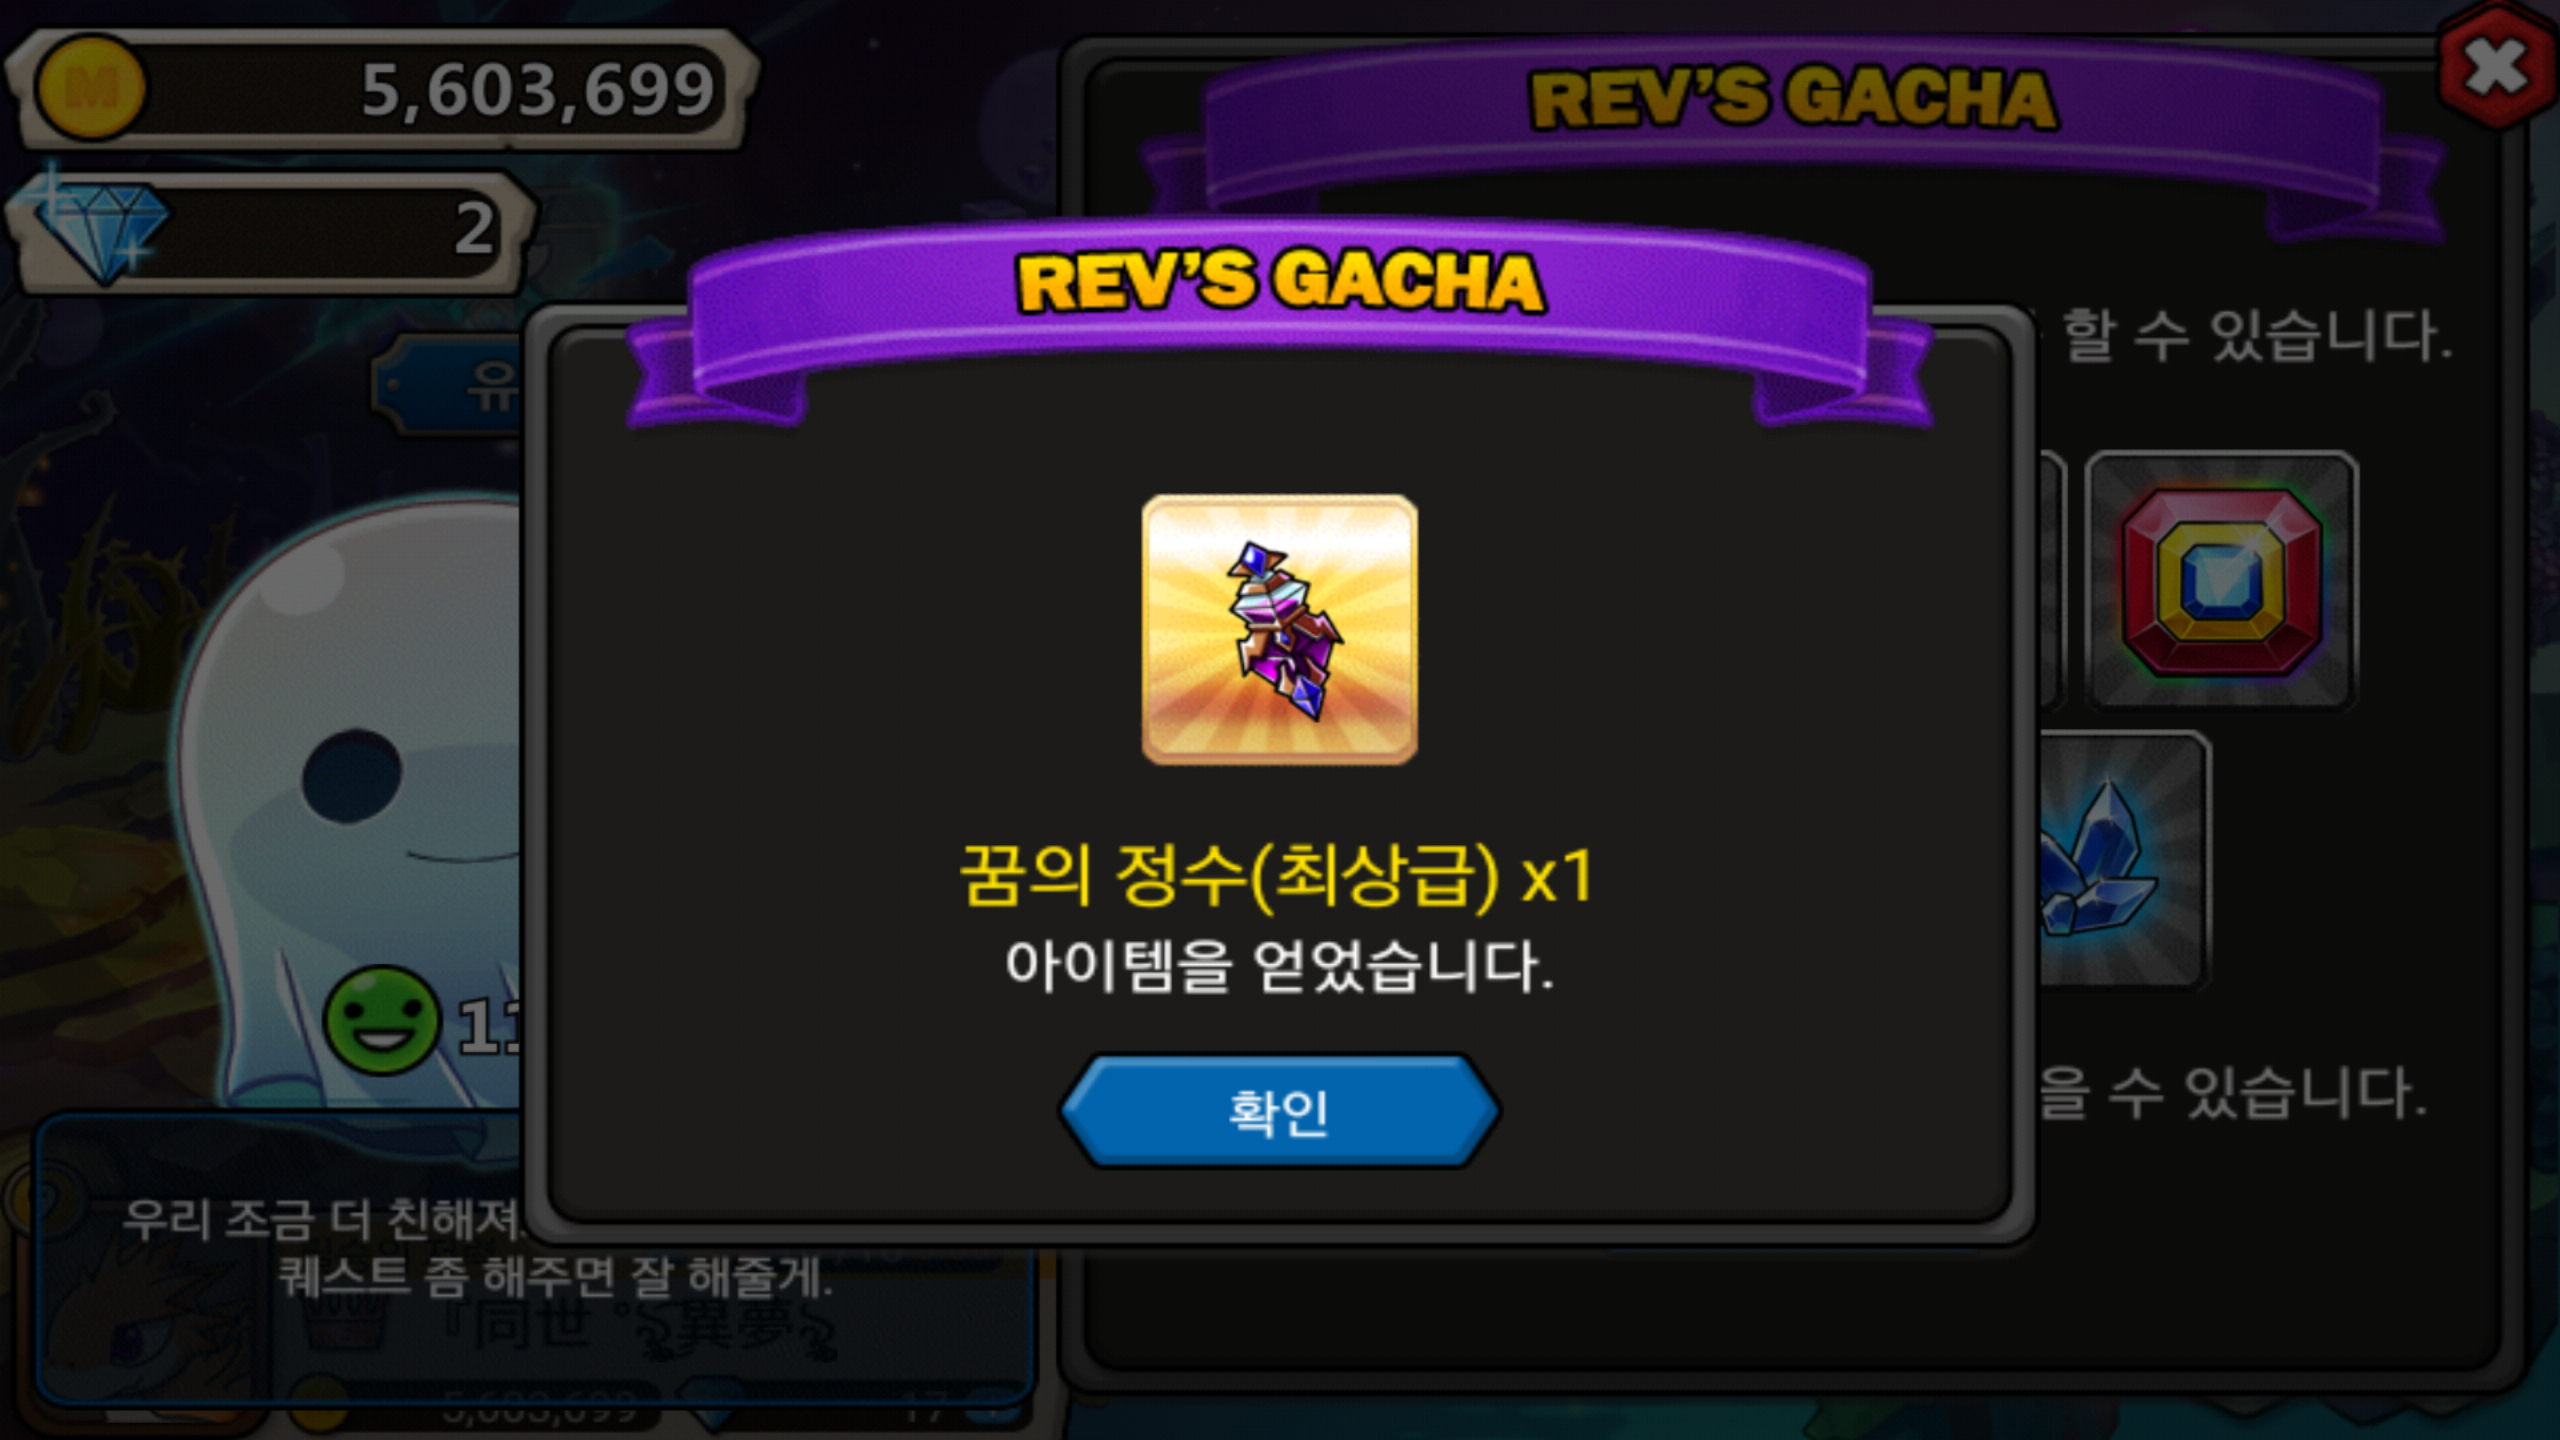Tap the gold M coin icon
The image size is (2560, 1440).
pyautogui.click(x=90, y=88)
